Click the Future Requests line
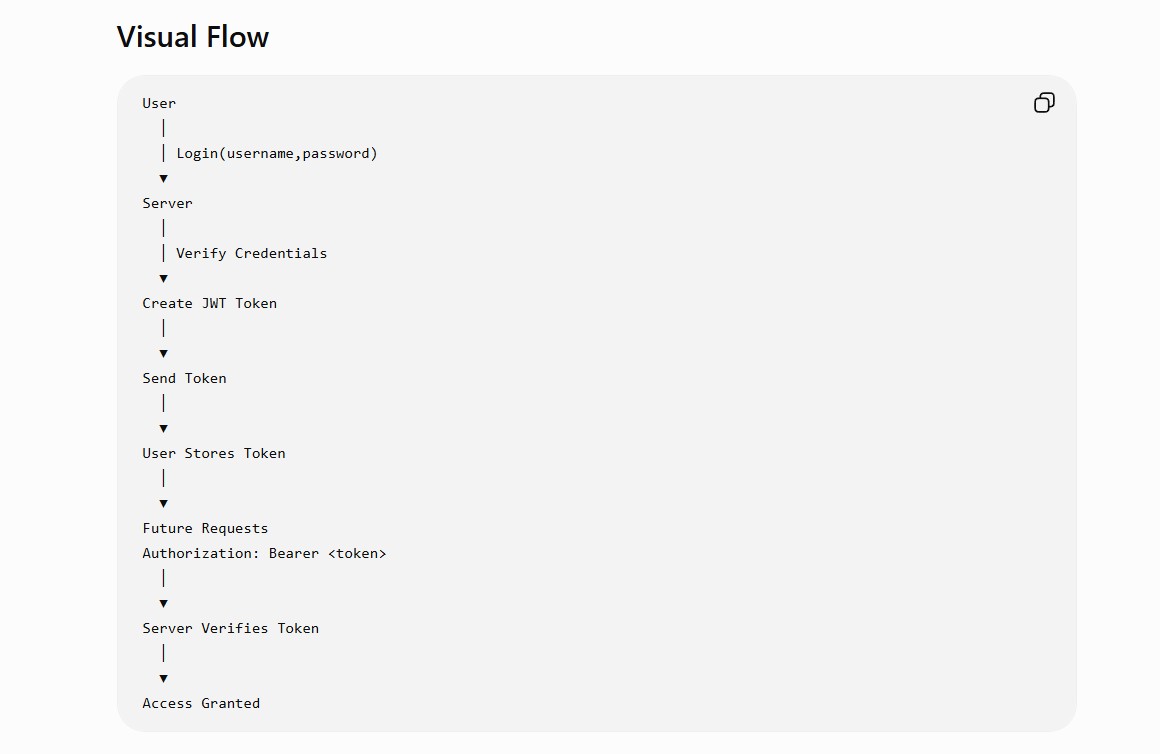 click(x=205, y=528)
